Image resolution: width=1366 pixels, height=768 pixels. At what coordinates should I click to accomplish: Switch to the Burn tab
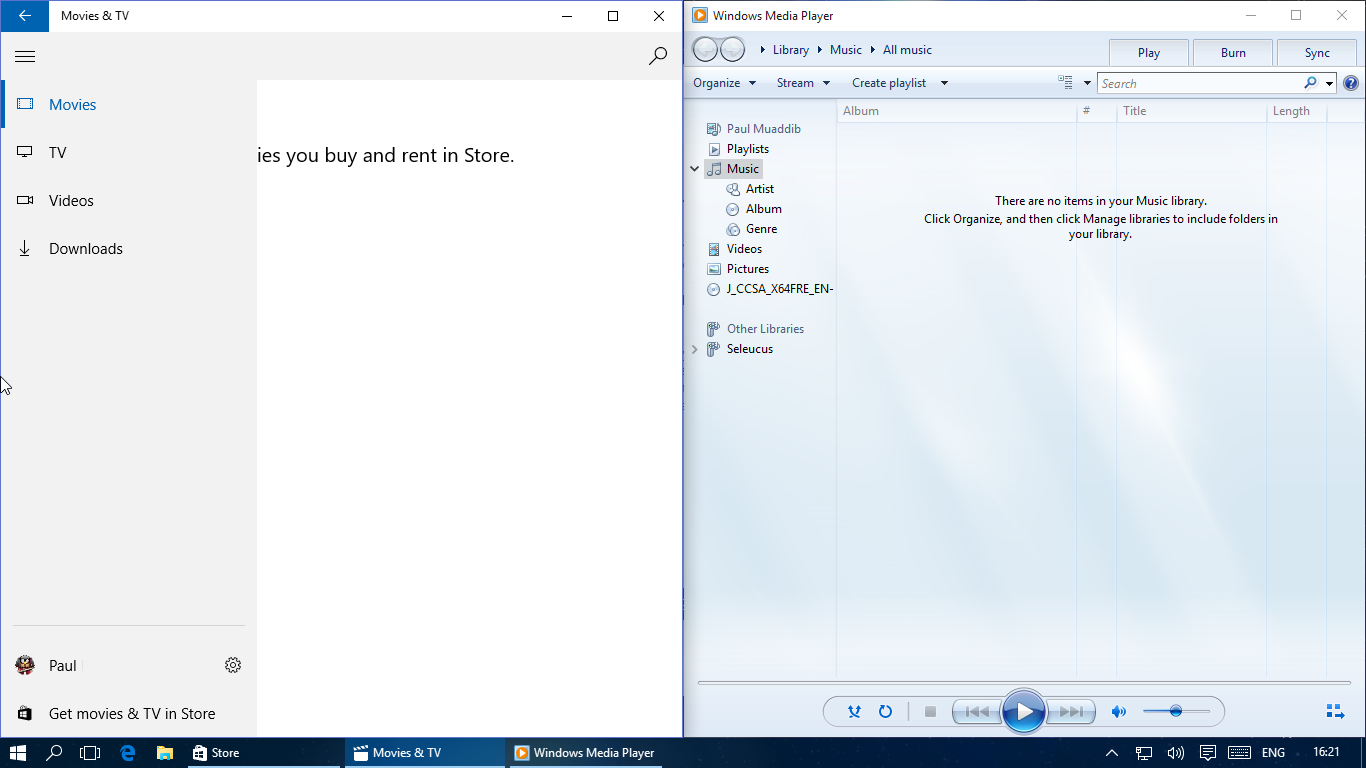[x=1233, y=53]
